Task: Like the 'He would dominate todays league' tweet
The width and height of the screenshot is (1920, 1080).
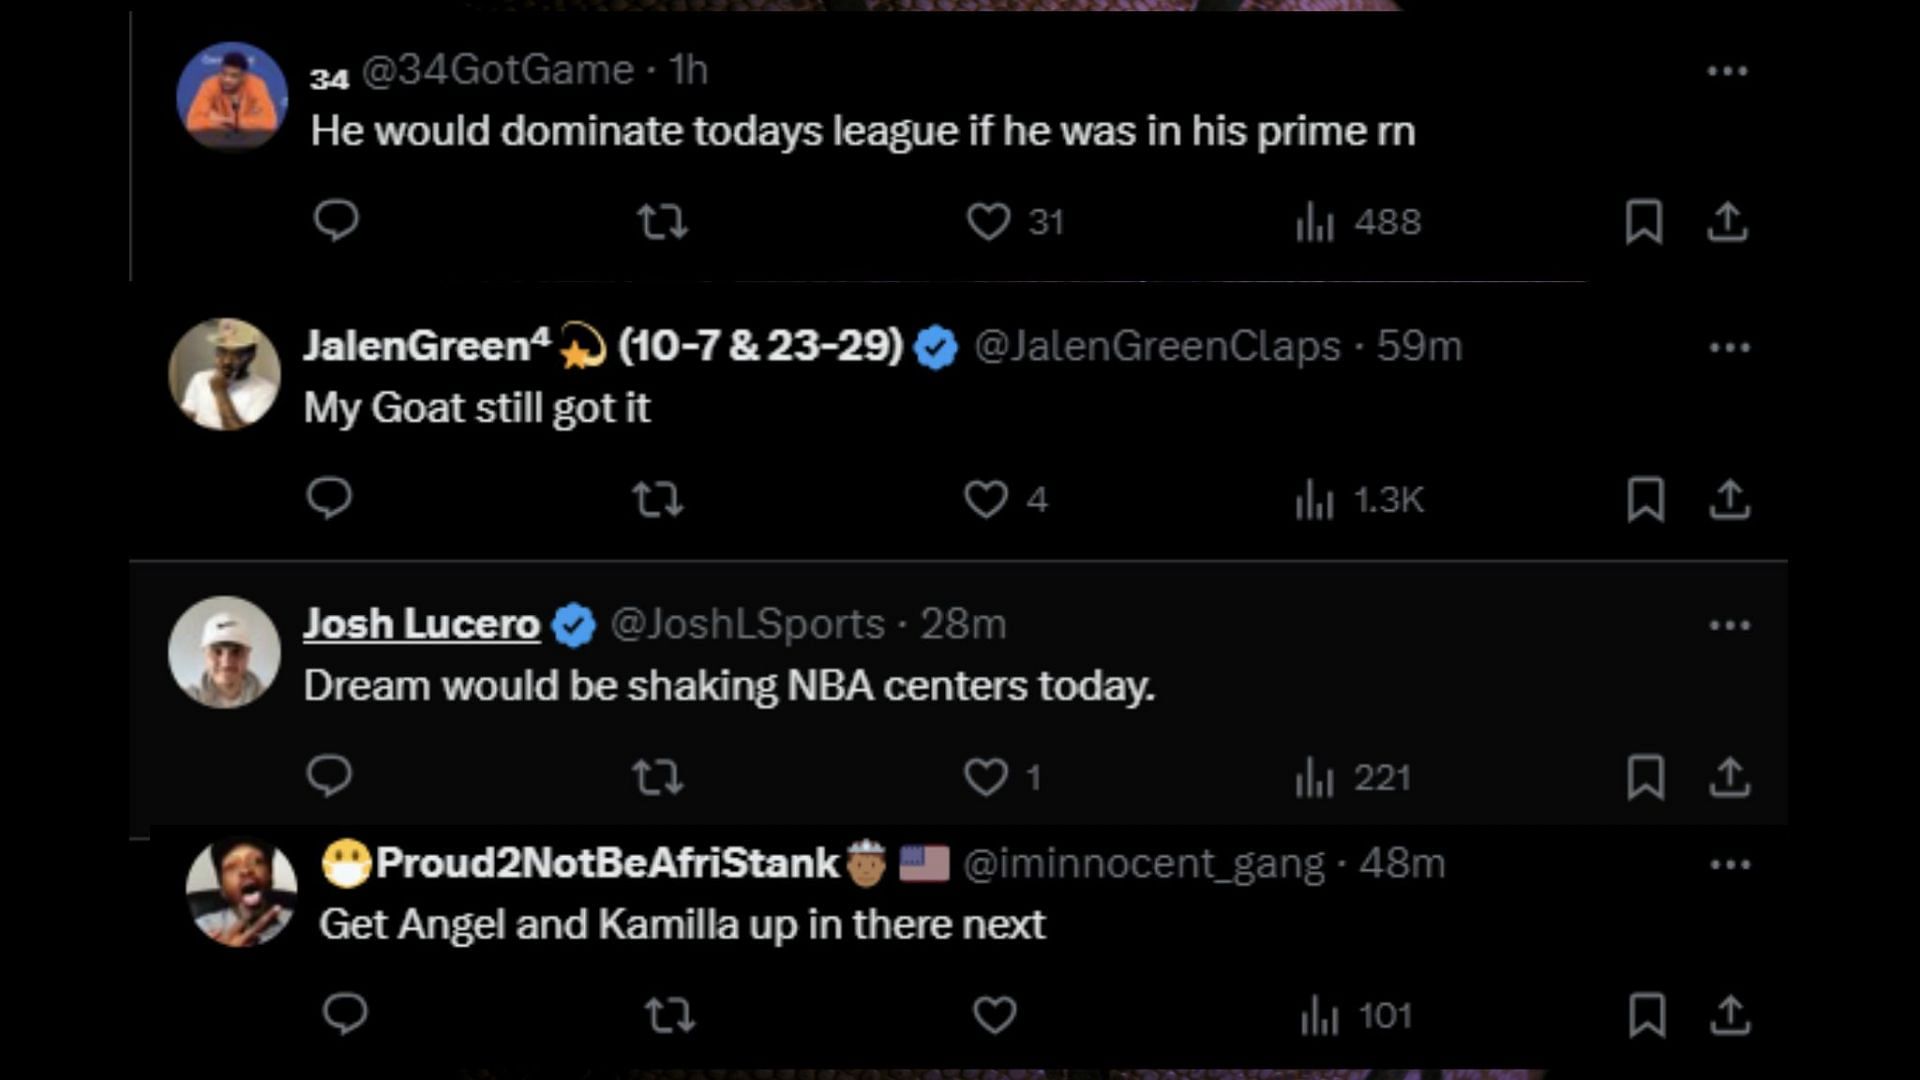Action: point(988,221)
